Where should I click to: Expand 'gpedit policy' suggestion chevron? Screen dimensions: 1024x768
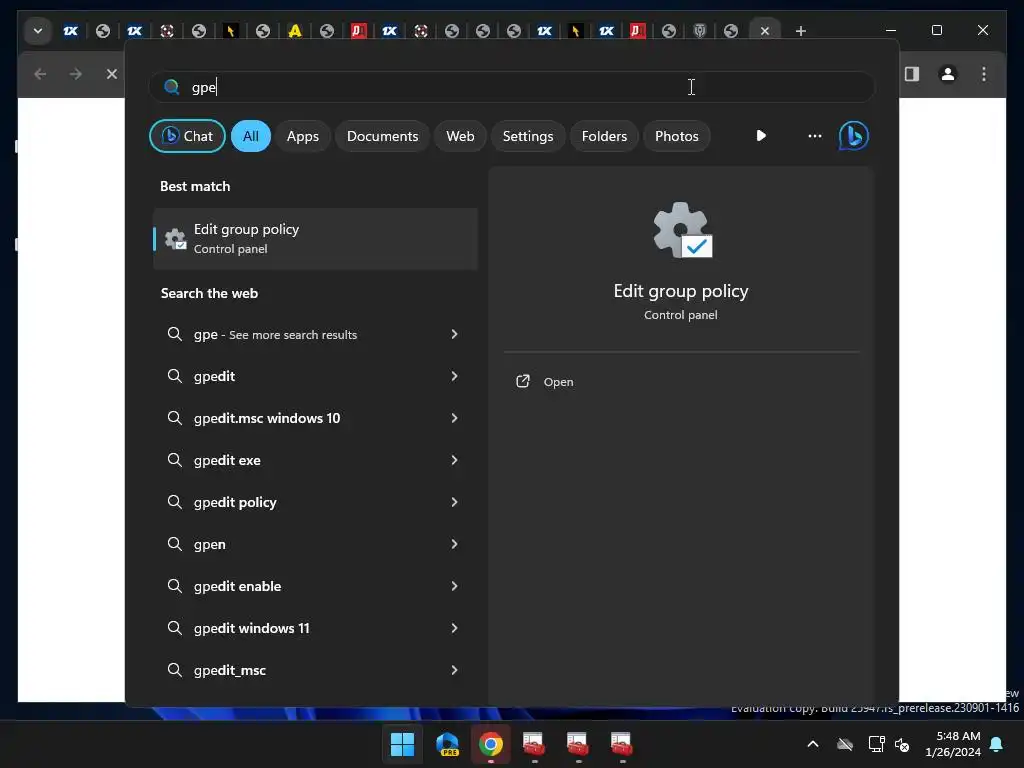click(x=455, y=502)
